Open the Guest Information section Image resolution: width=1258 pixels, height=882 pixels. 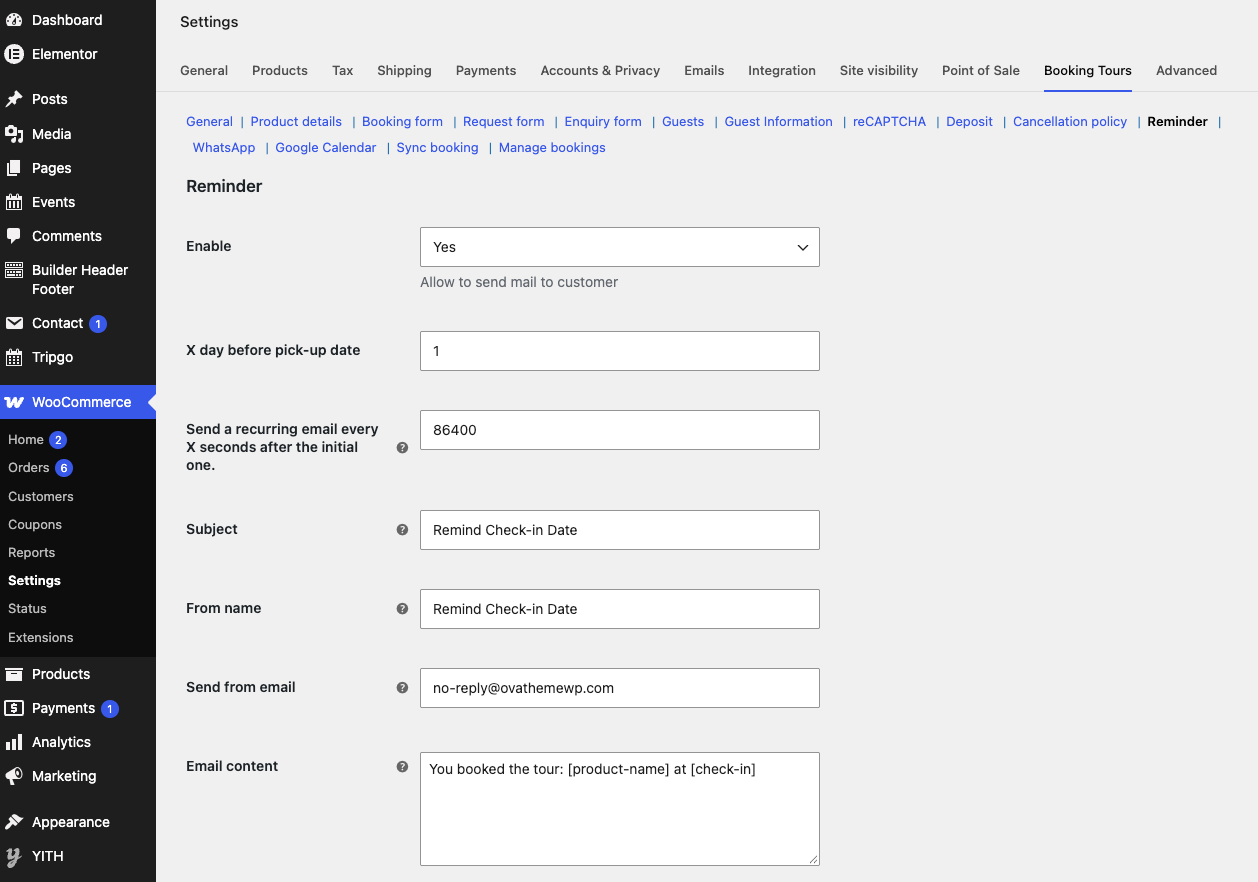coord(779,122)
